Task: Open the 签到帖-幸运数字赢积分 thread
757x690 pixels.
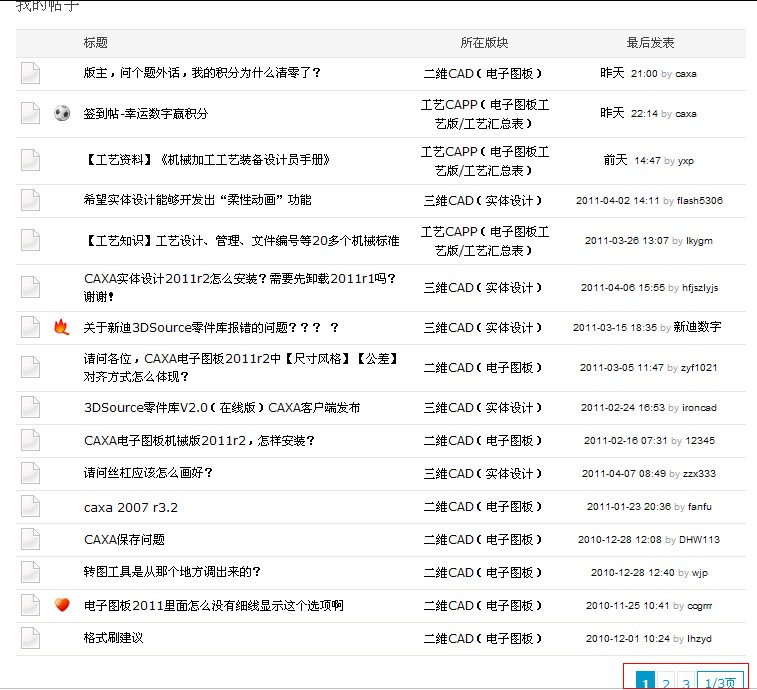Action: tap(146, 113)
